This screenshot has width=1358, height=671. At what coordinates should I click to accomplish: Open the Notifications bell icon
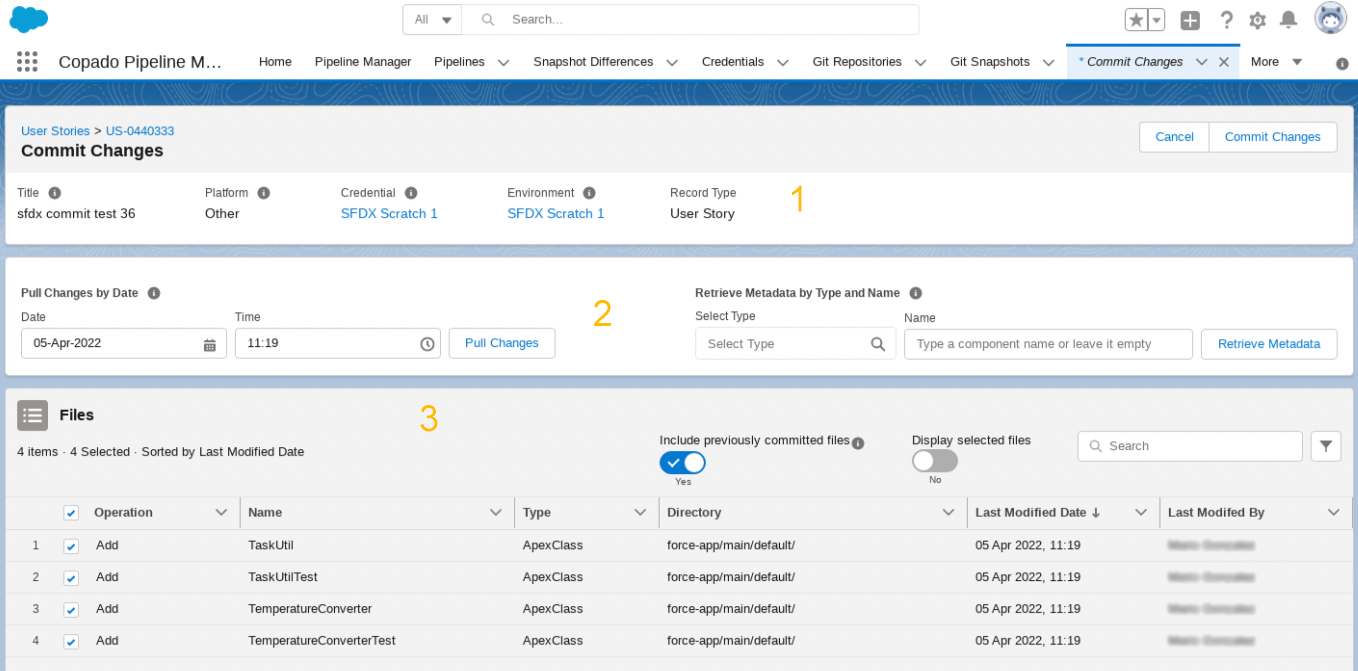(1289, 20)
